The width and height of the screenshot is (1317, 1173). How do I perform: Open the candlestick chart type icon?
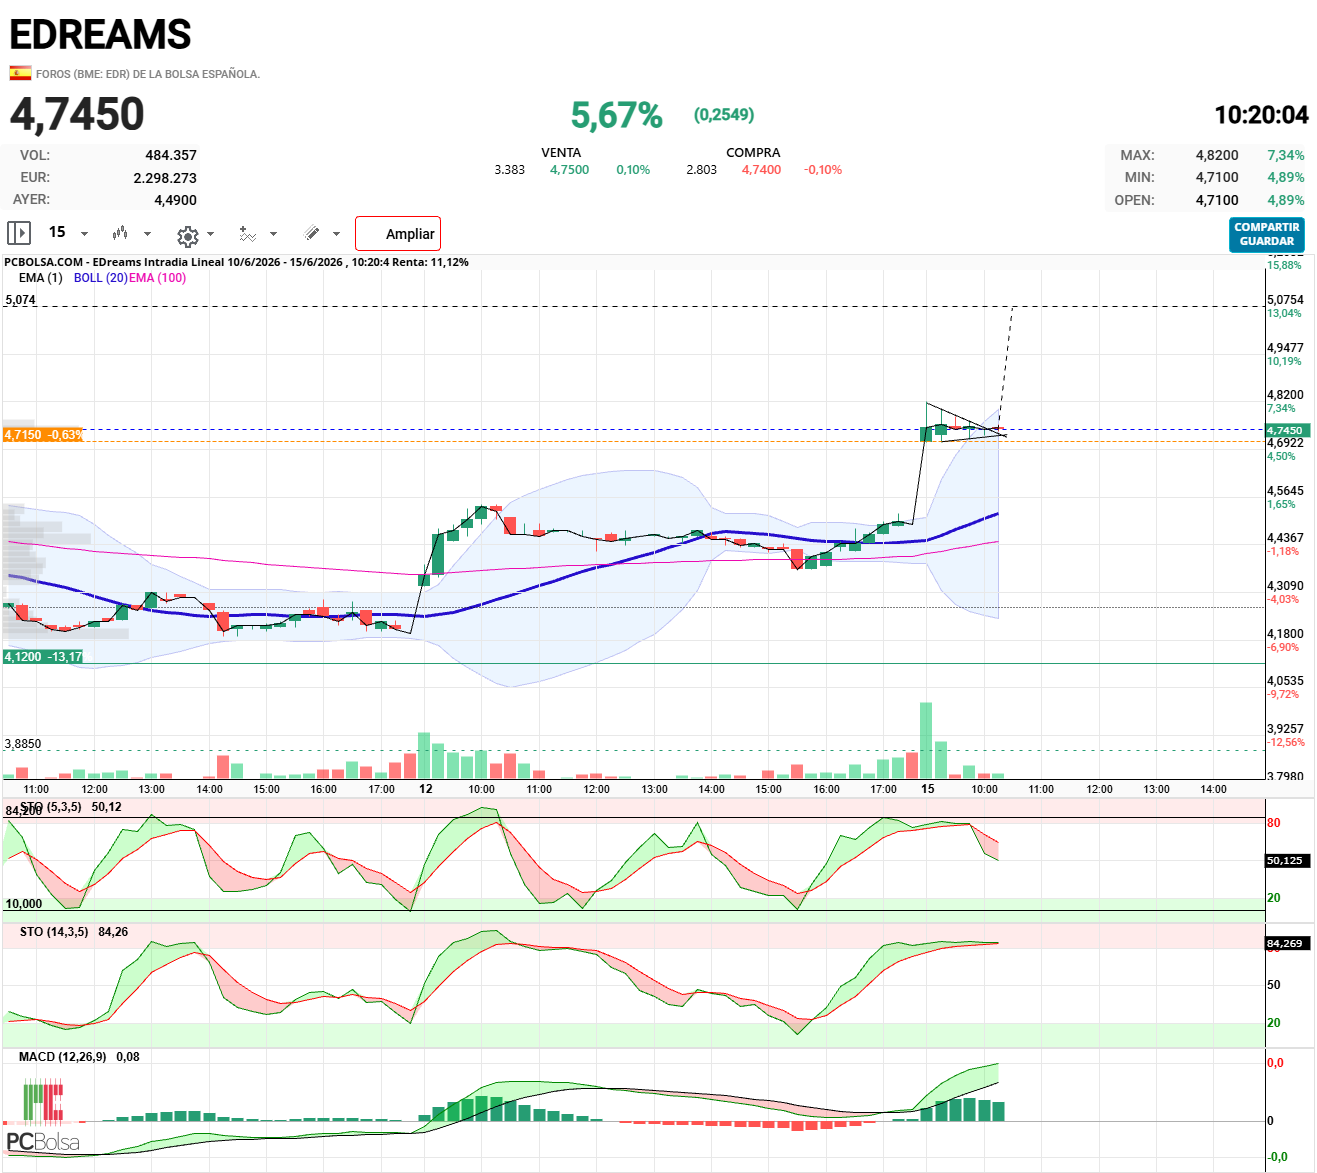pos(120,233)
